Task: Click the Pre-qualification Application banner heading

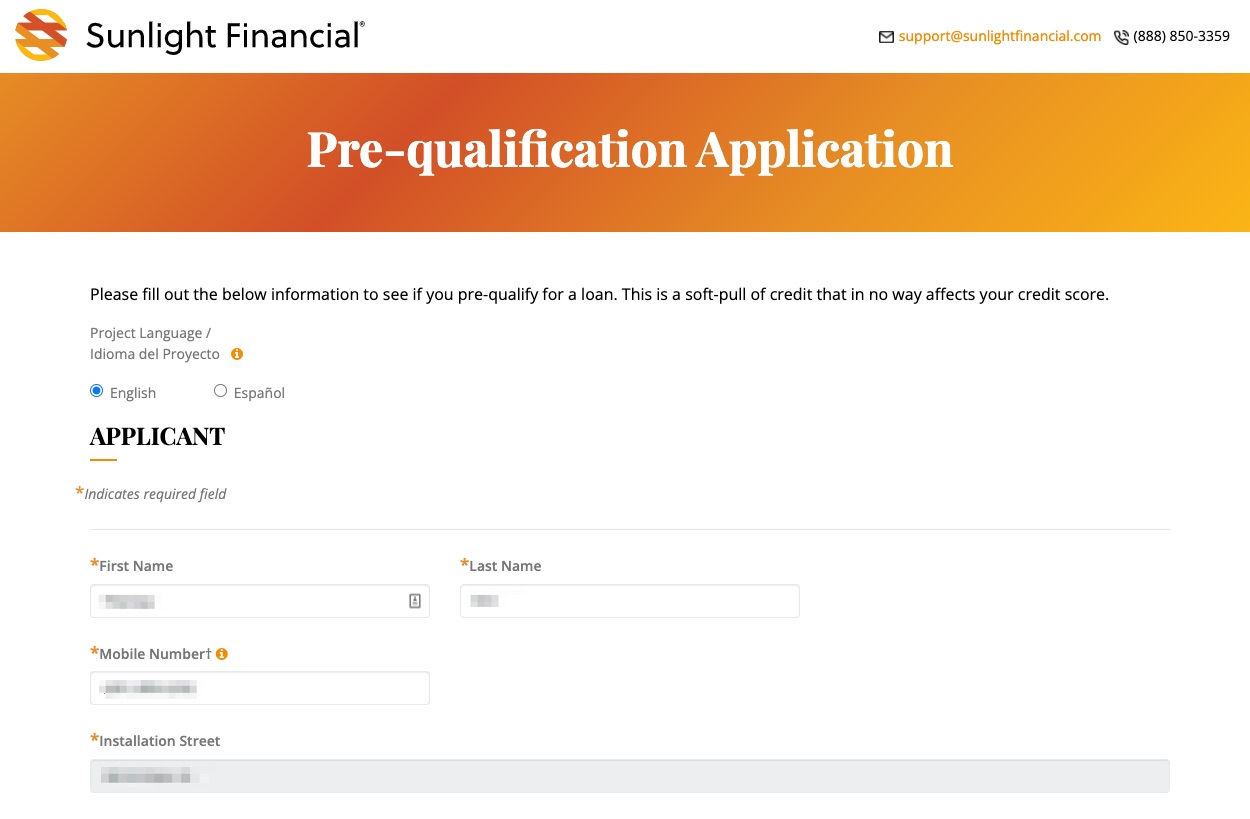Action: tap(629, 149)
